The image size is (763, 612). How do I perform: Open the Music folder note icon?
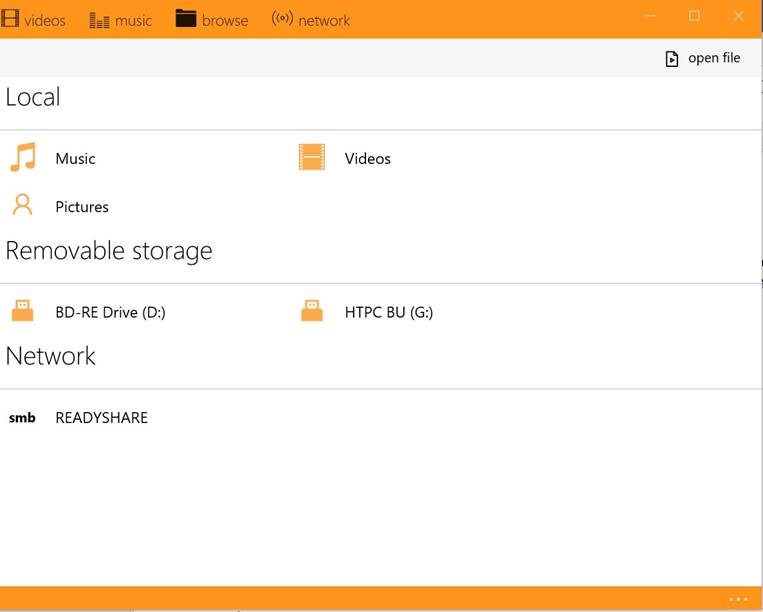(23, 157)
